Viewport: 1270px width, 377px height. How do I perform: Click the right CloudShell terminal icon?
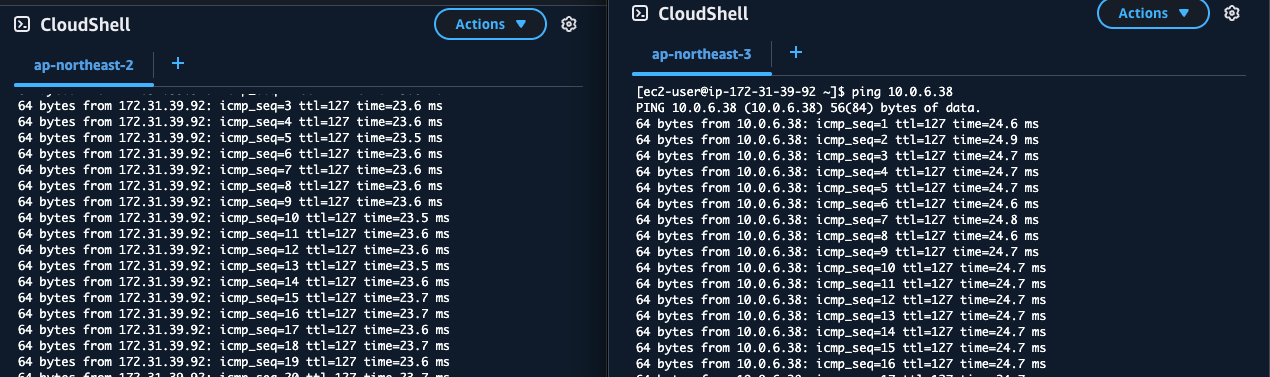pos(641,14)
